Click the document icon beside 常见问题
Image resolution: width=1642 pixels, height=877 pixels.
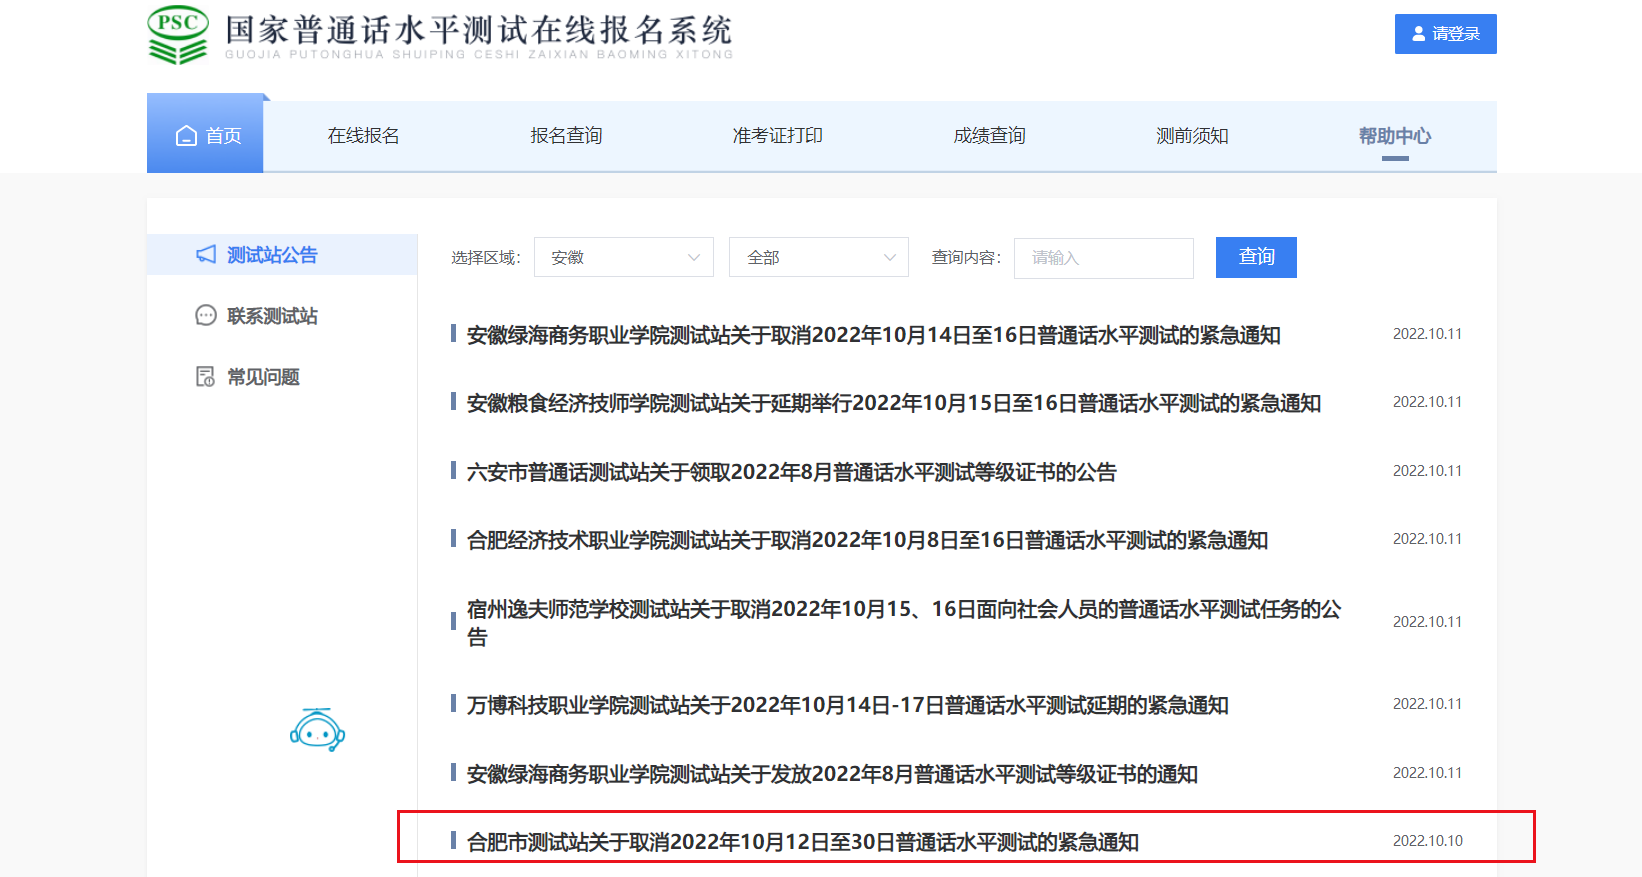[x=206, y=377]
